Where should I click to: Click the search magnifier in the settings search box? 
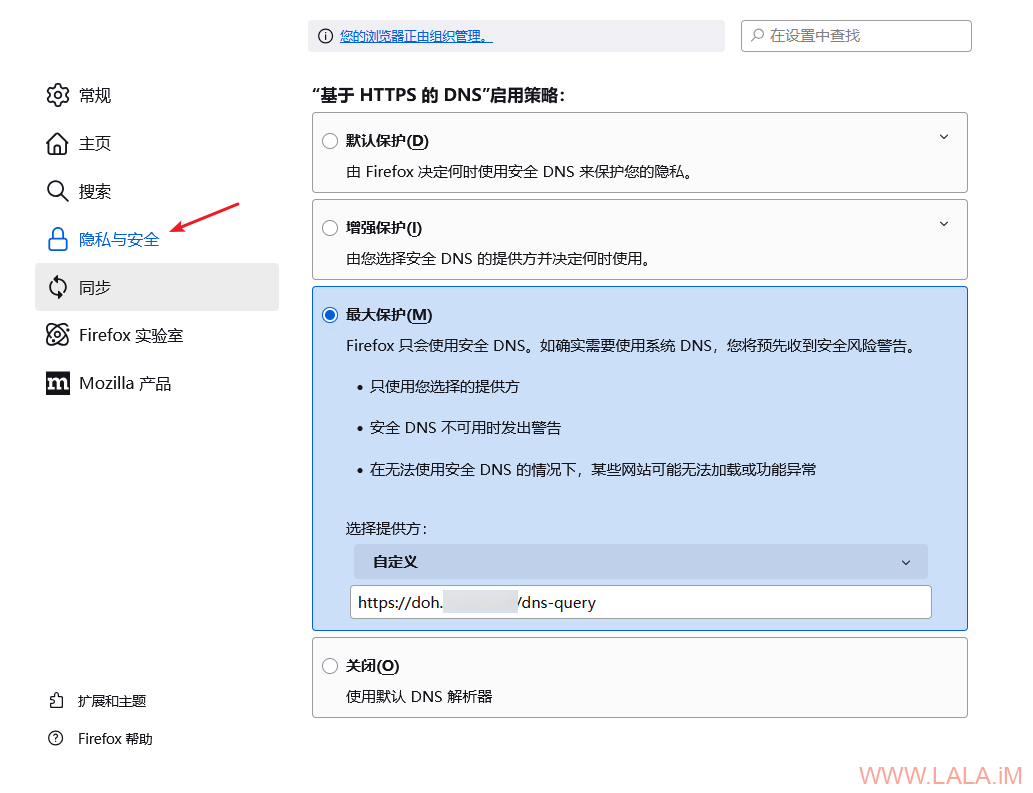758,36
